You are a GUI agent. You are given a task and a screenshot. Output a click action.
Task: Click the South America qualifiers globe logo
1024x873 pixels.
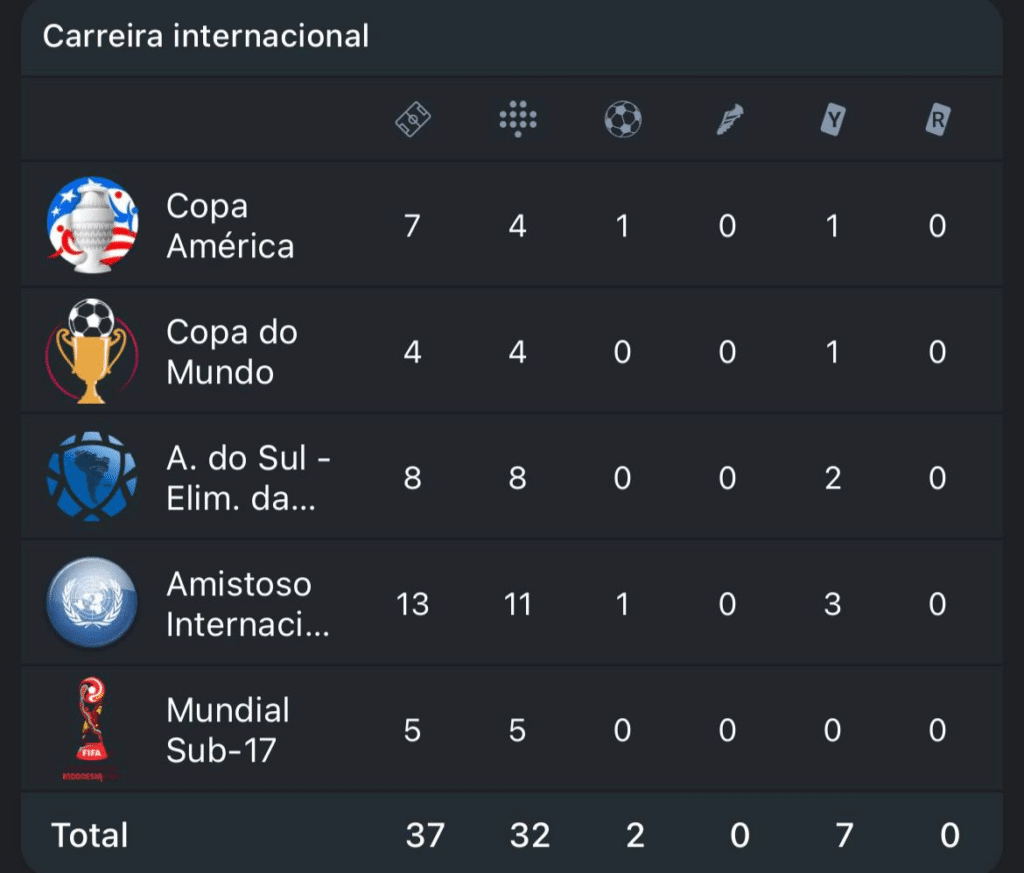[x=92, y=477]
